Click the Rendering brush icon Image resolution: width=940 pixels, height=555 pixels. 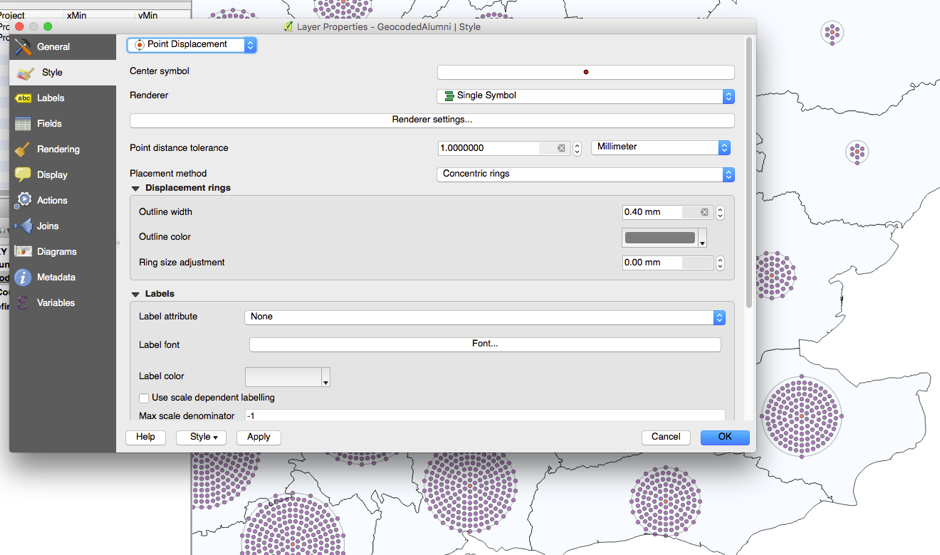coord(23,149)
